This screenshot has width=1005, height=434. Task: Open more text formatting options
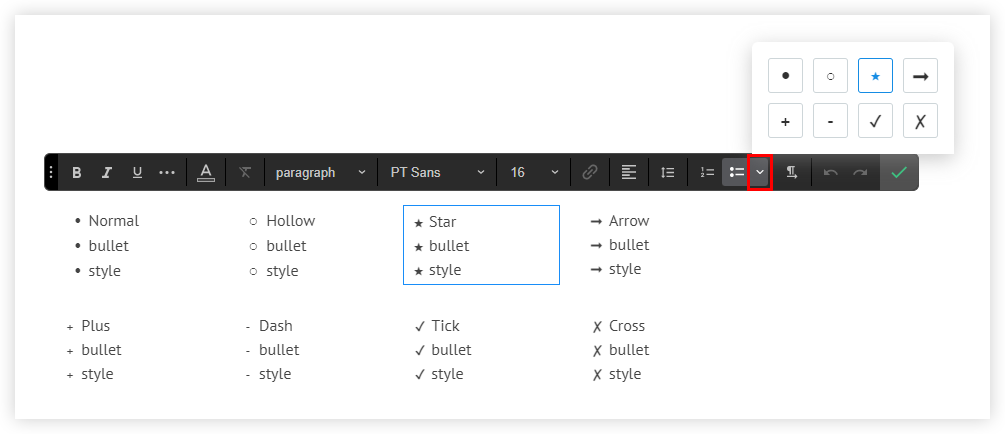[167, 172]
